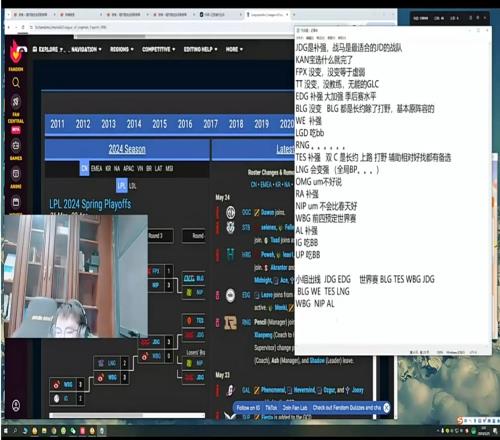Click the LNG team in the playoff bracket
Image resolution: width=500 pixels, height=440 pixels.
(111, 363)
